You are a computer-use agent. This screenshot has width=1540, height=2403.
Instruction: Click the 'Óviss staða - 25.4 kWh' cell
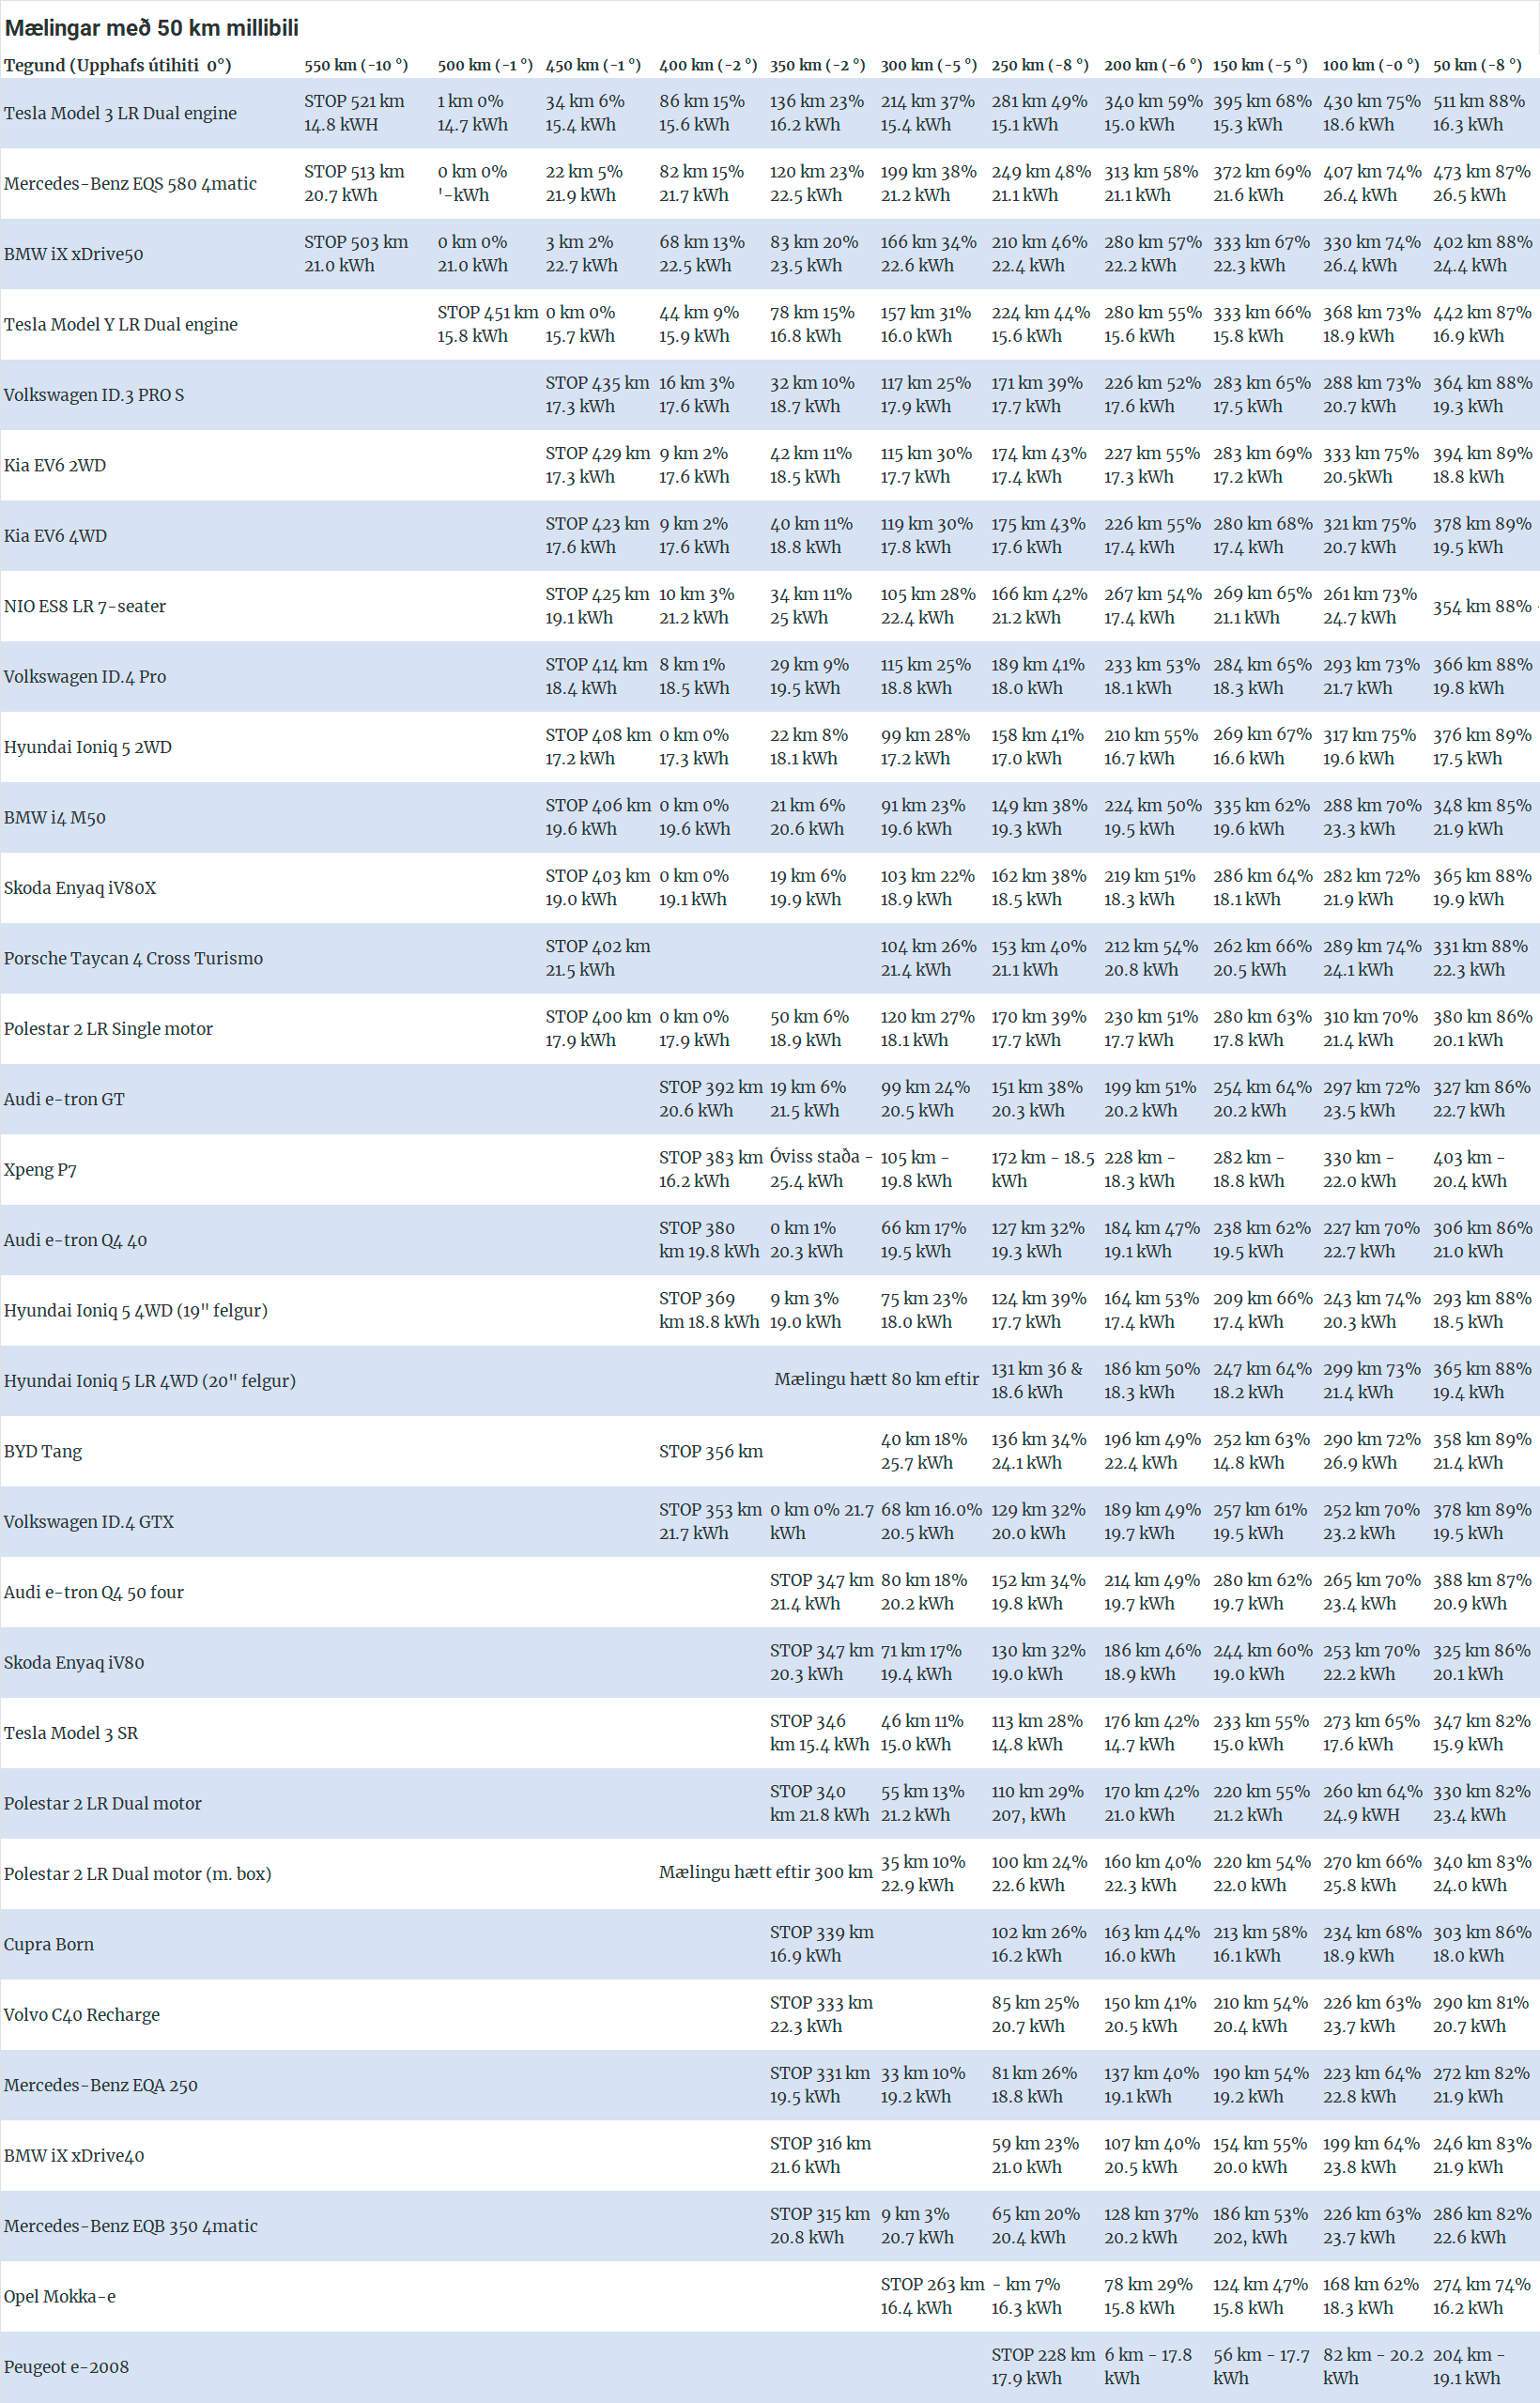(x=821, y=1169)
